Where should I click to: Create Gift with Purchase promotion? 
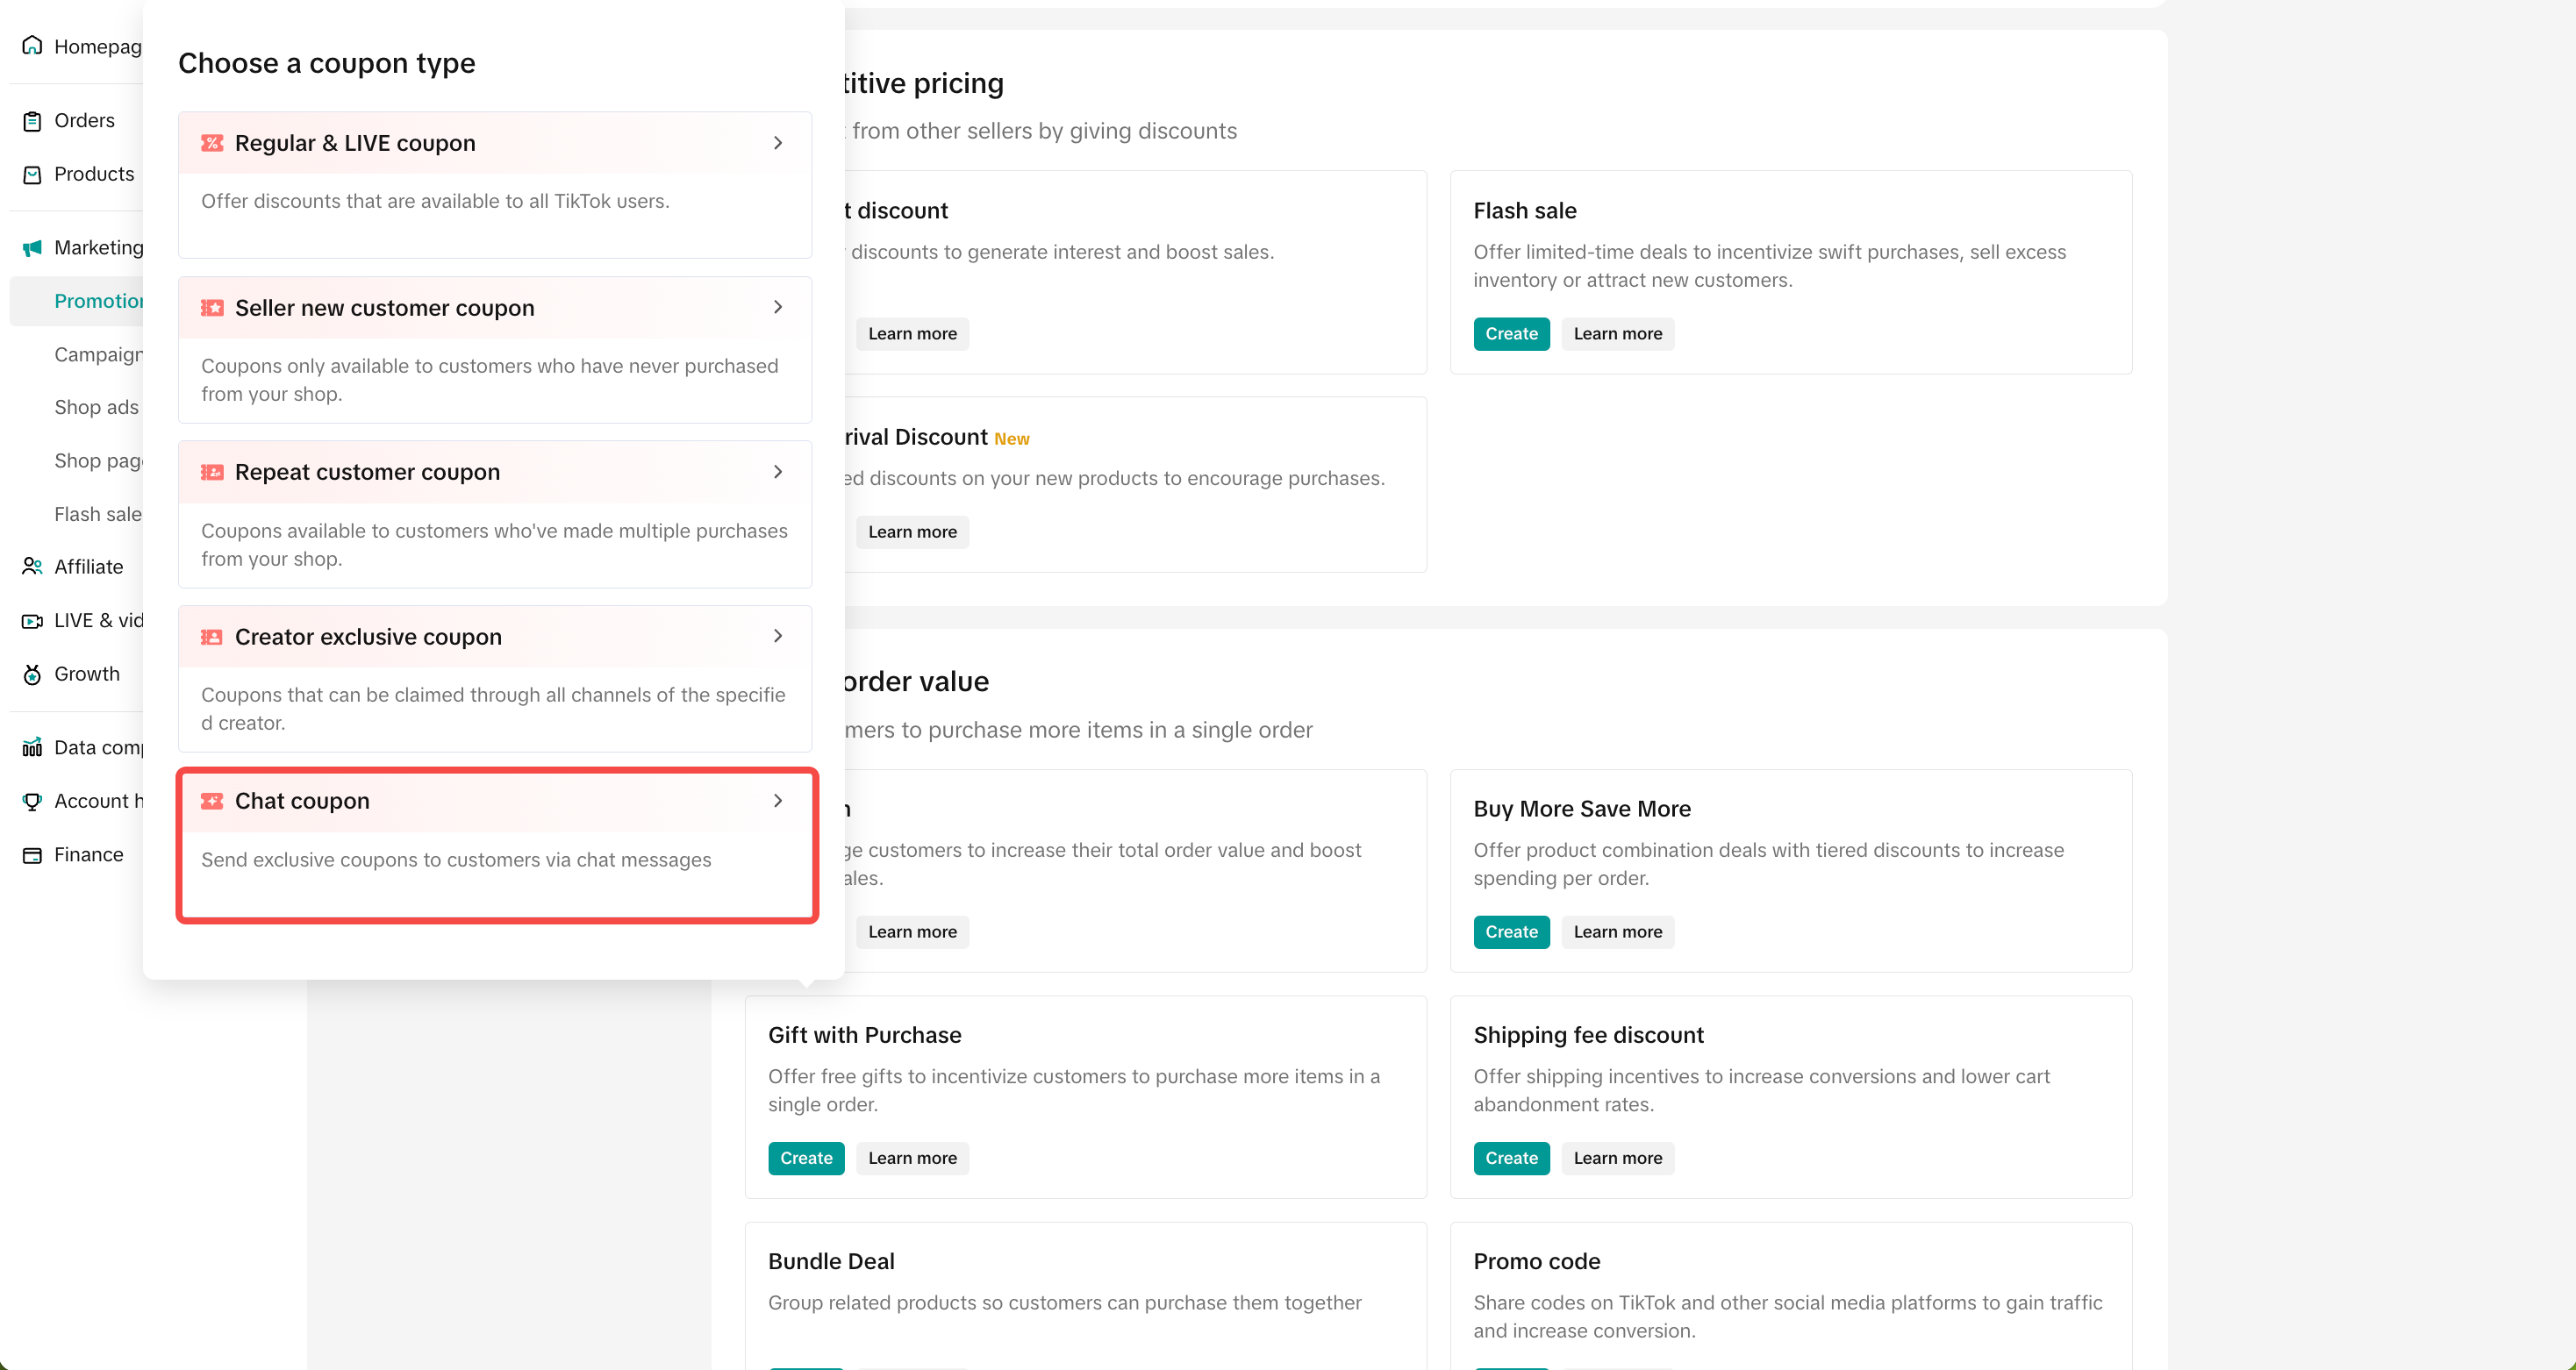[806, 1158]
